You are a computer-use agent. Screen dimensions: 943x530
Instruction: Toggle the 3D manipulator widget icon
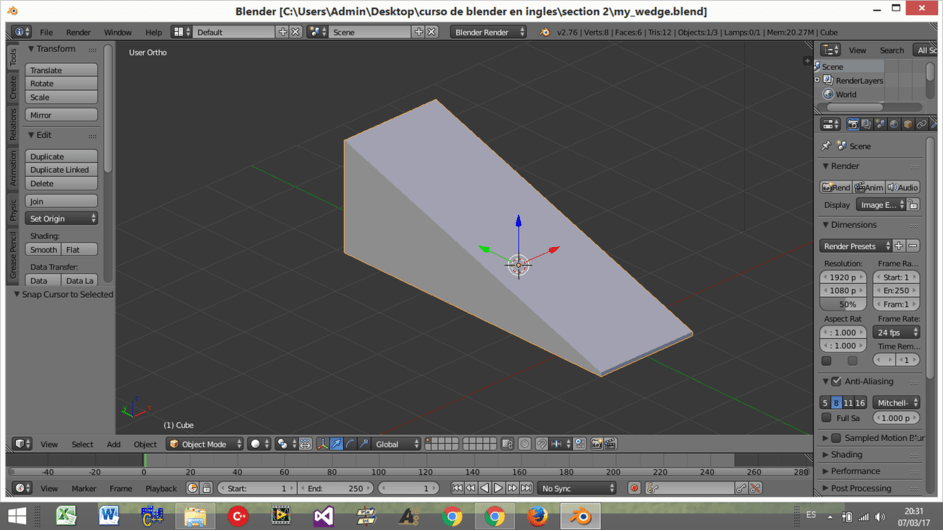(322, 444)
